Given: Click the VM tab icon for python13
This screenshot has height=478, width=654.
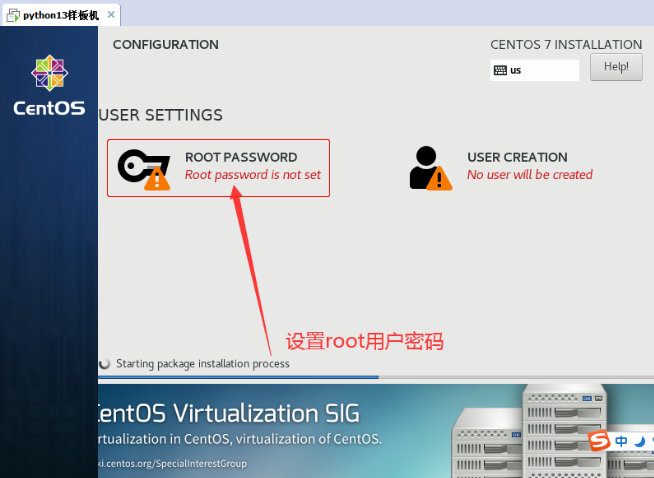Looking at the screenshot, I should coord(13,15).
